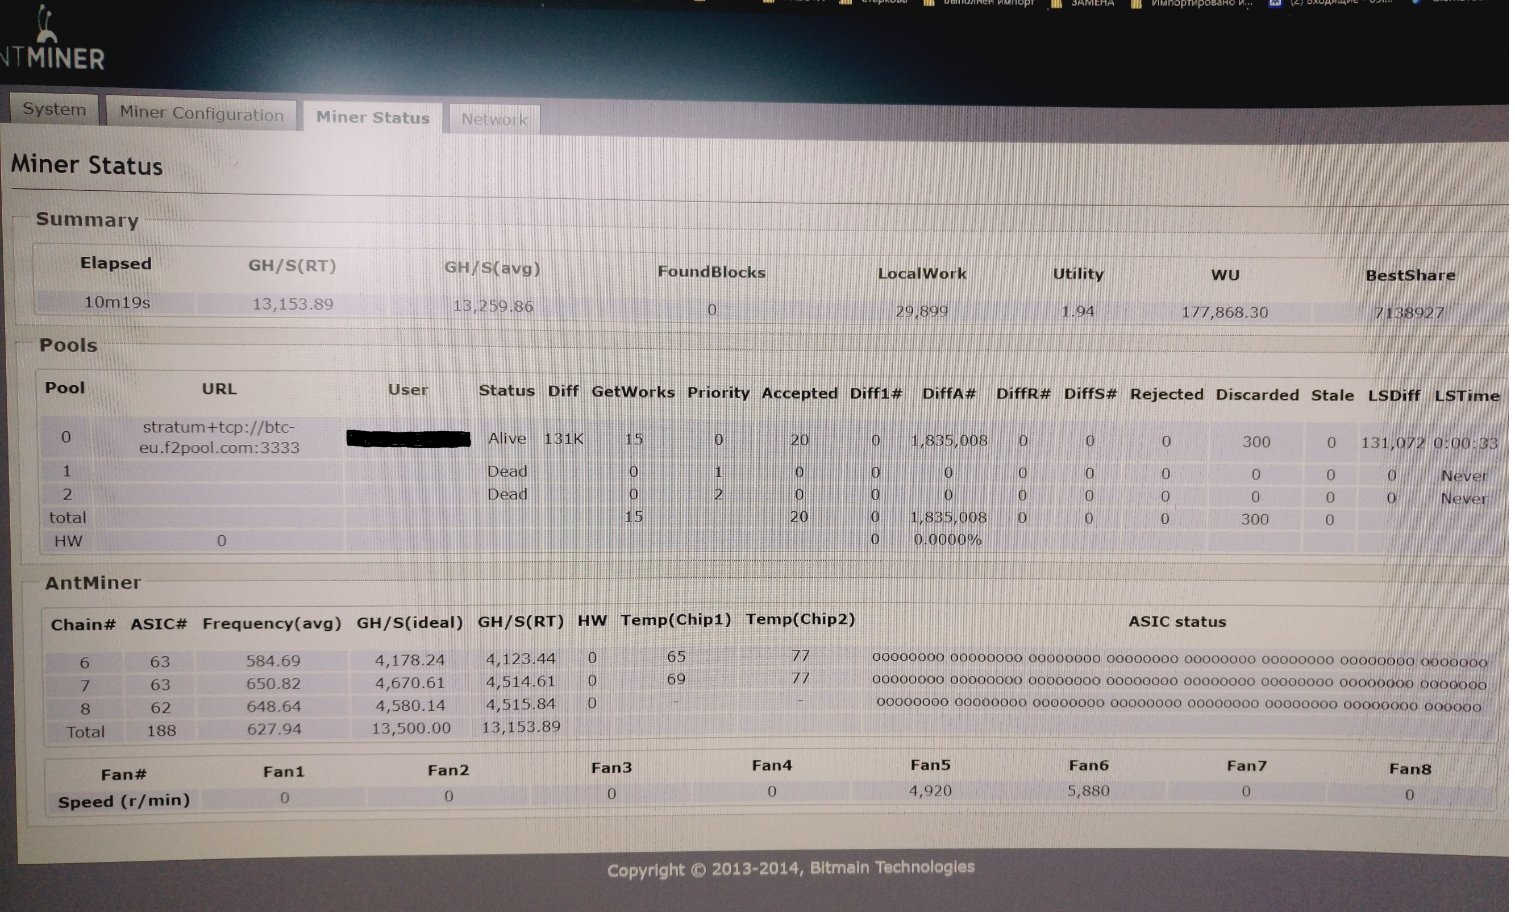Select chain 6 ideal hashrate 4,178.24
The width and height of the screenshot is (1515, 912).
[x=409, y=659]
